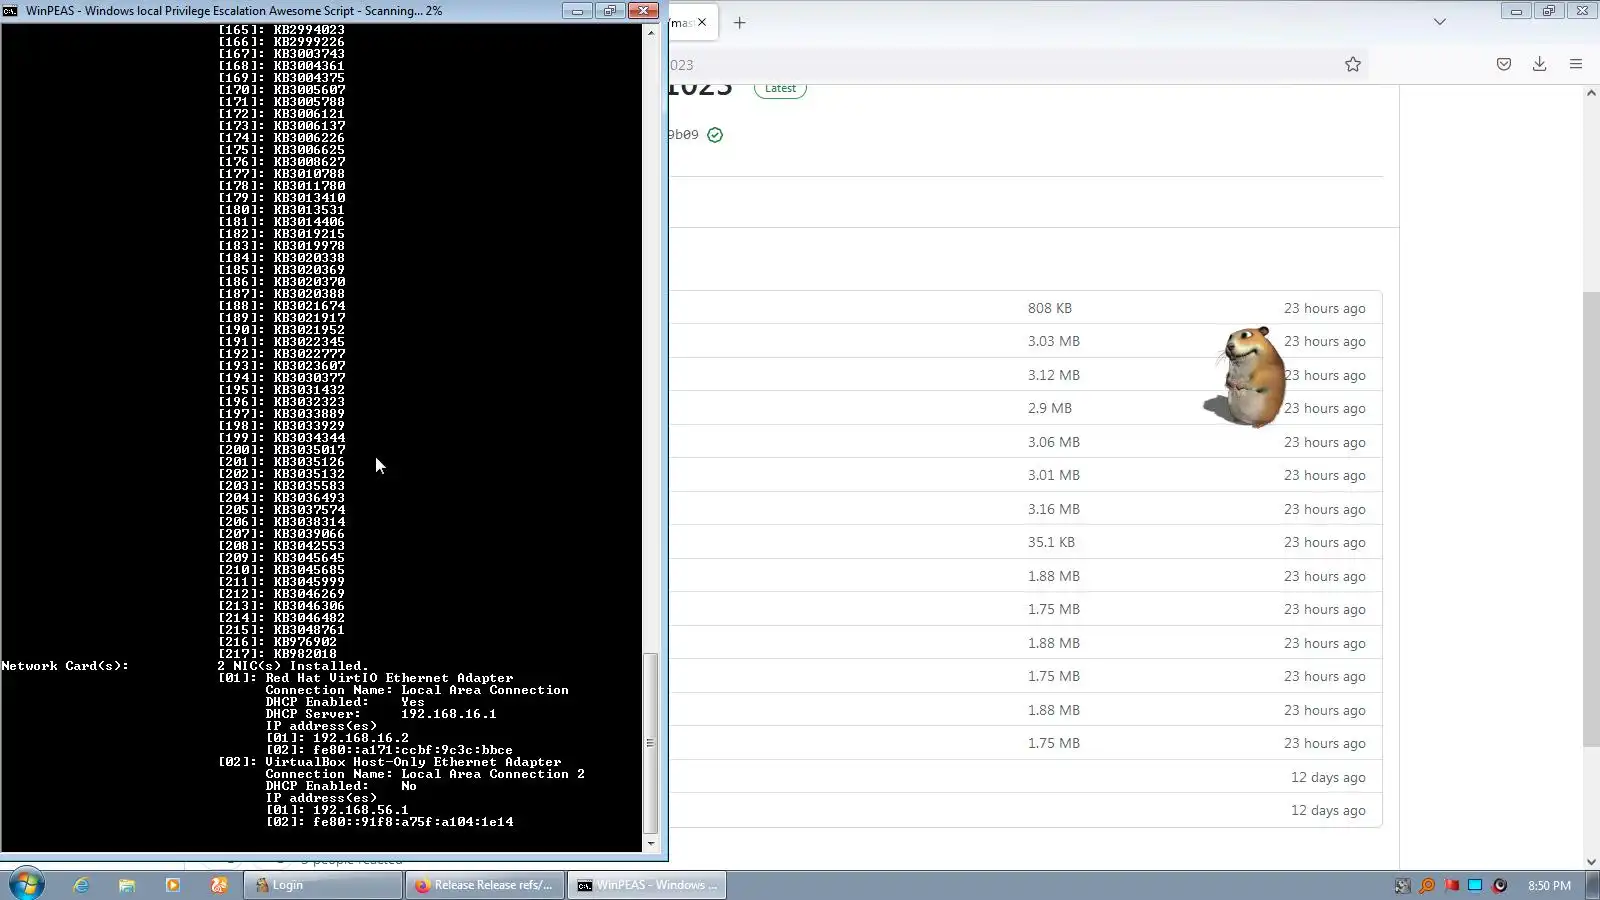1600x900 pixels.
Task: Open the Windows Start menu
Action: (x=26, y=885)
